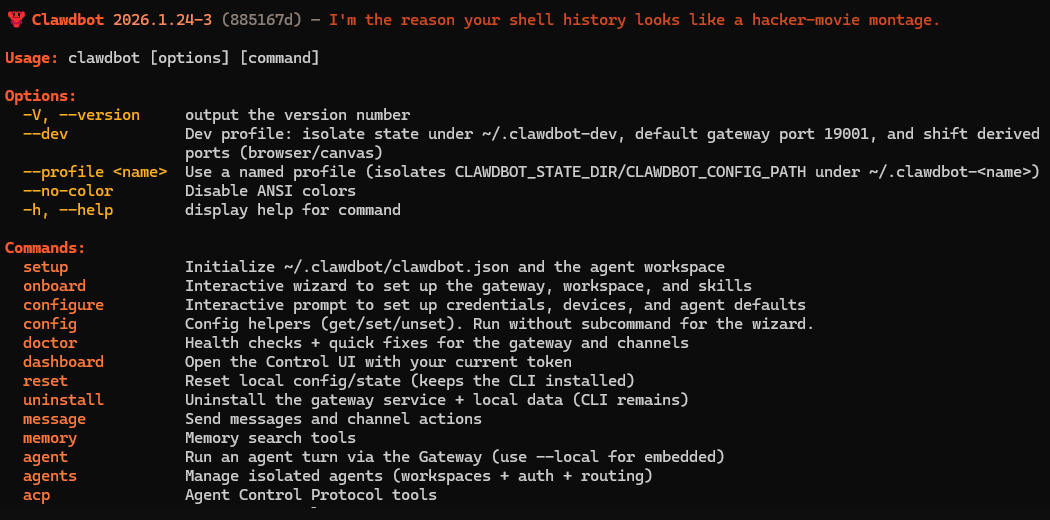The height and width of the screenshot is (520, 1050).
Task: Click the '--profile <name>' option
Action: tap(95, 172)
